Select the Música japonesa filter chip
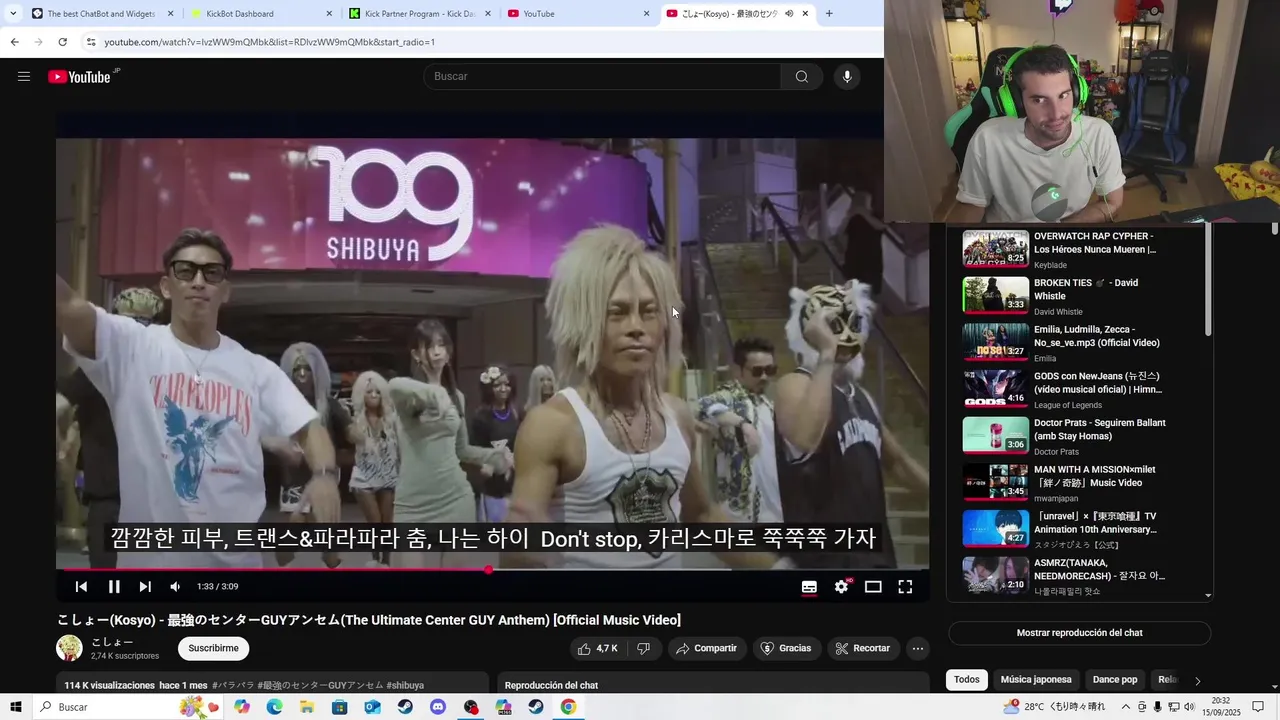Screen dimensions: 1280x720 1035,680
